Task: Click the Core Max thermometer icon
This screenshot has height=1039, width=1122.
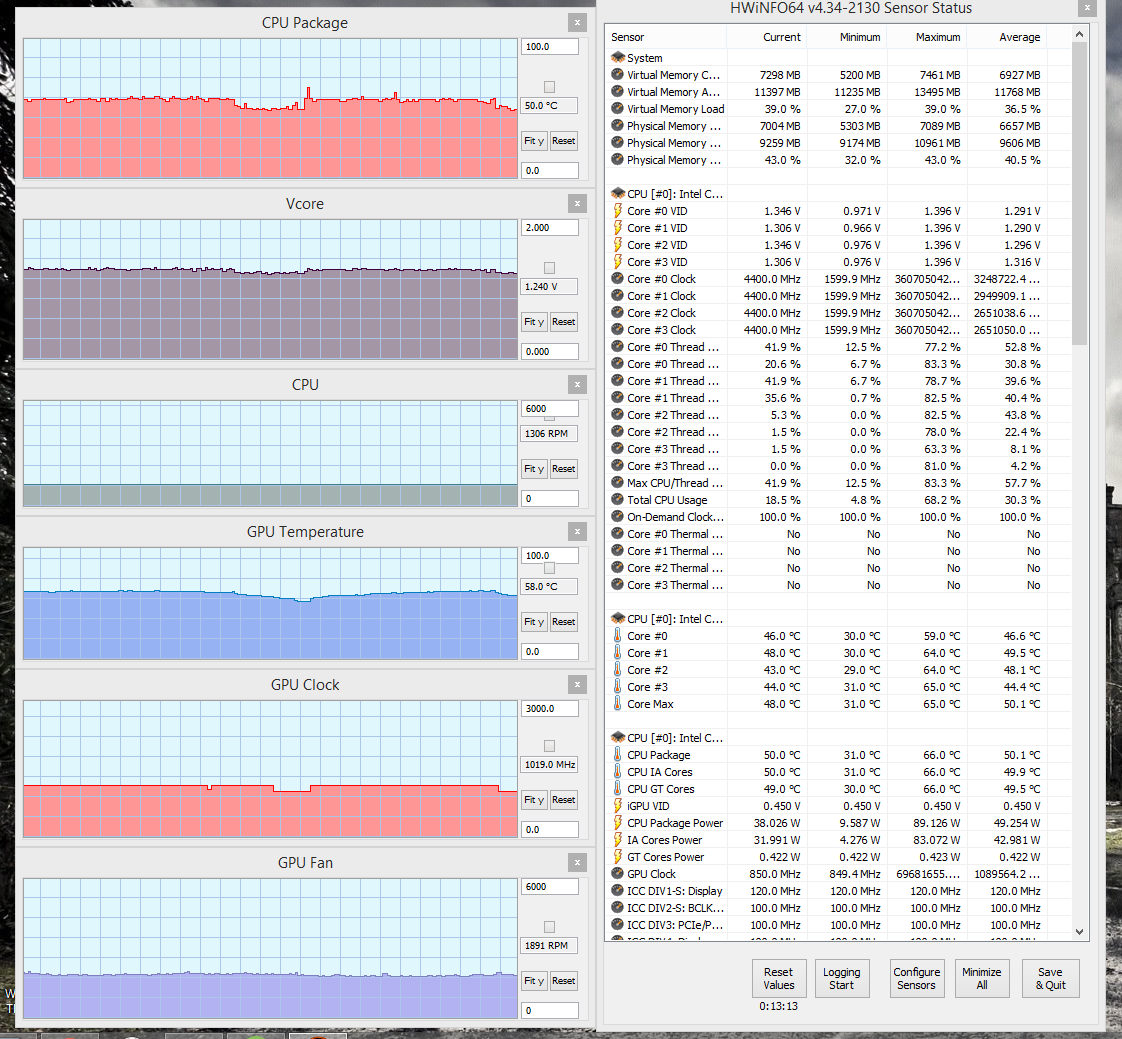Action: (618, 703)
